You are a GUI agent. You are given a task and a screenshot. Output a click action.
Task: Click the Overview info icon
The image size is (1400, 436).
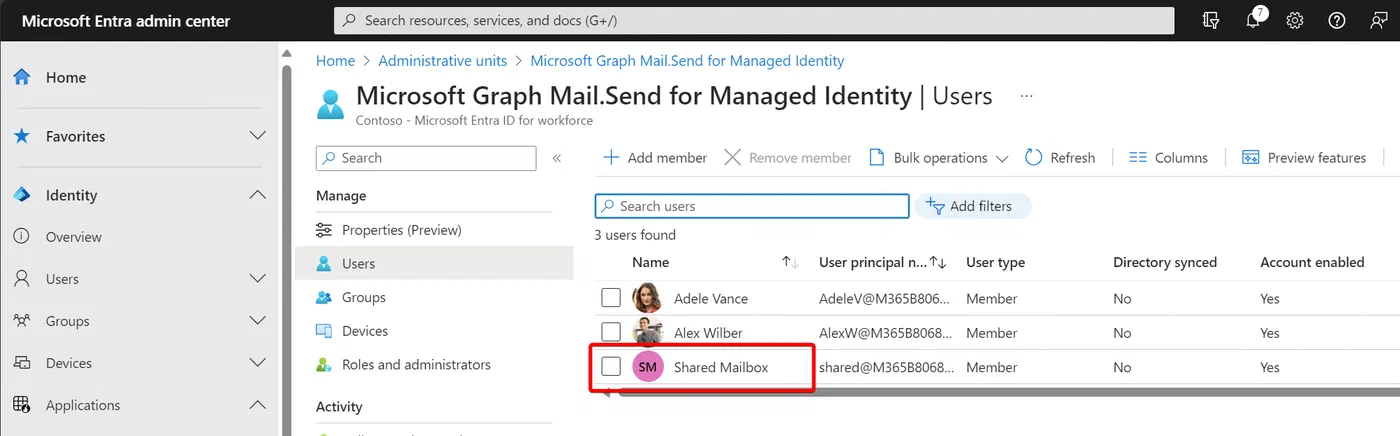pos(21,237)
